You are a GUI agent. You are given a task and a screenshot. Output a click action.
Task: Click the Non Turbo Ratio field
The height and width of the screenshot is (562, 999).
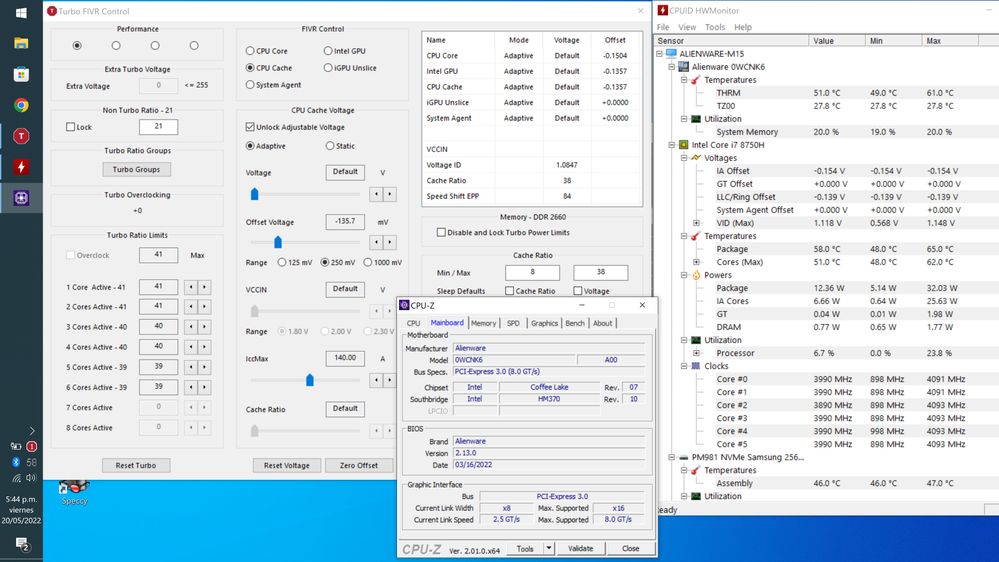(159, 127)
